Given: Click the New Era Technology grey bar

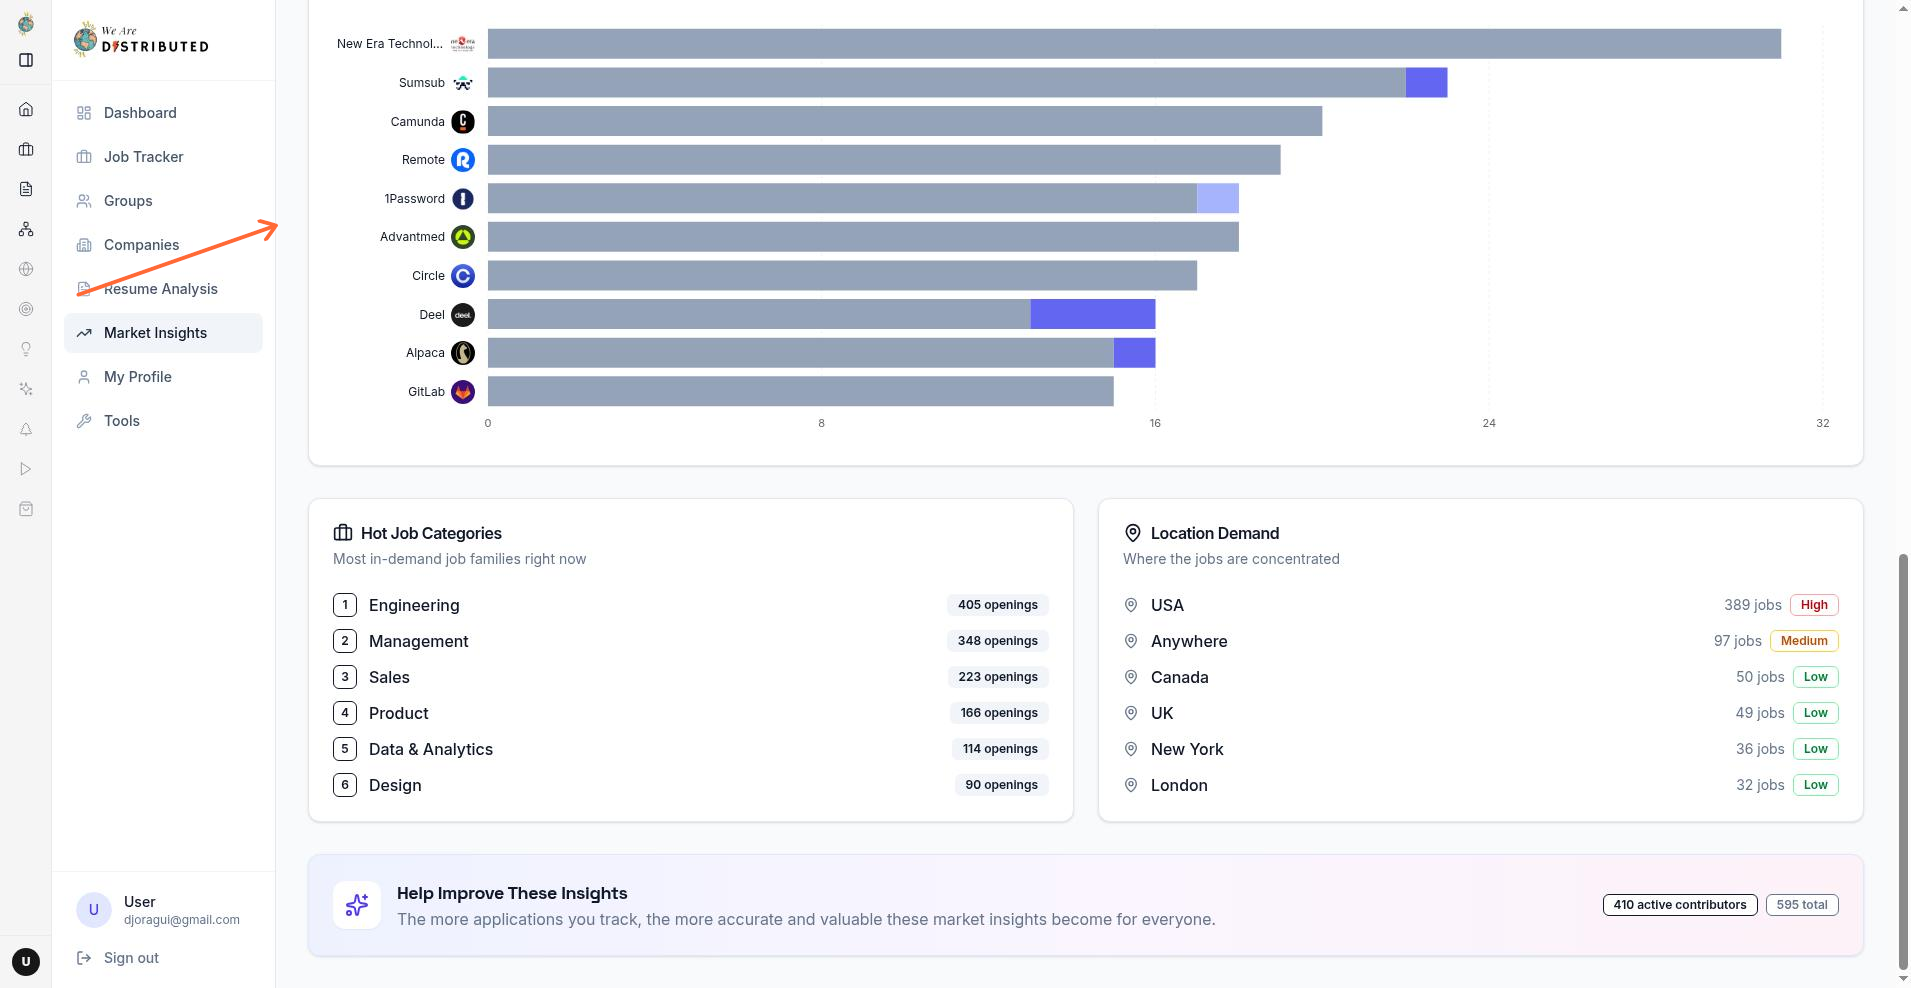Looking at the screenshot, I should [1134, 44].
